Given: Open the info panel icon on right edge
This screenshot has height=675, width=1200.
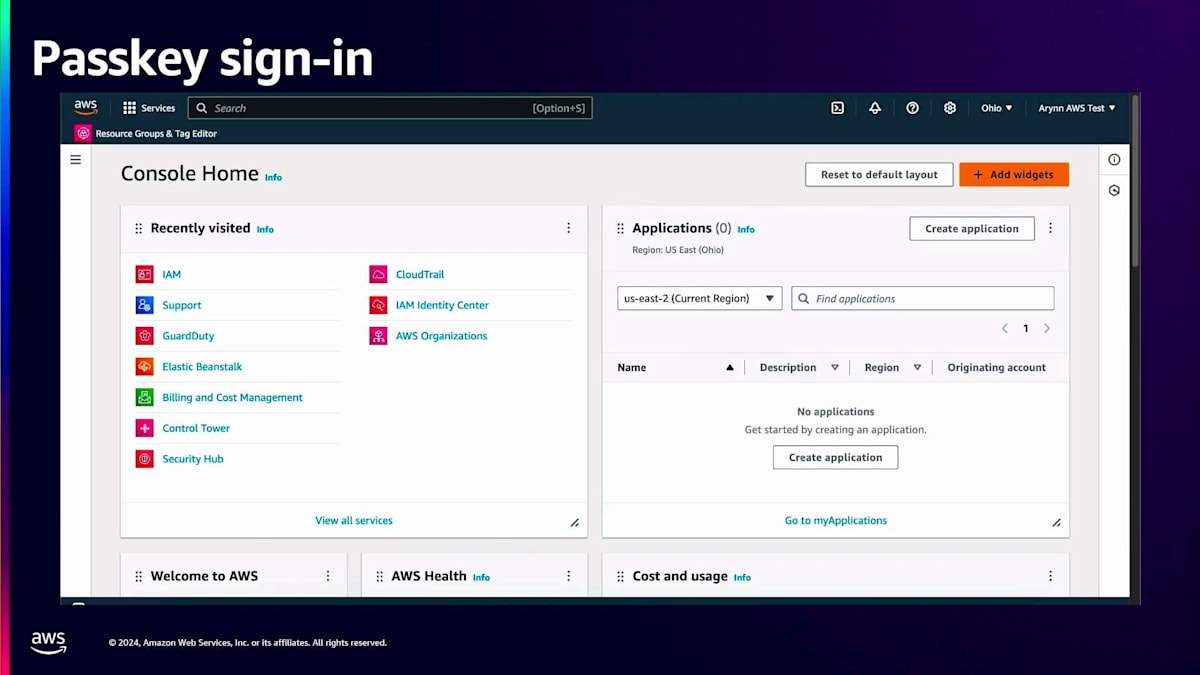Looking at the screenshot, I should (x=1114, y=159).
